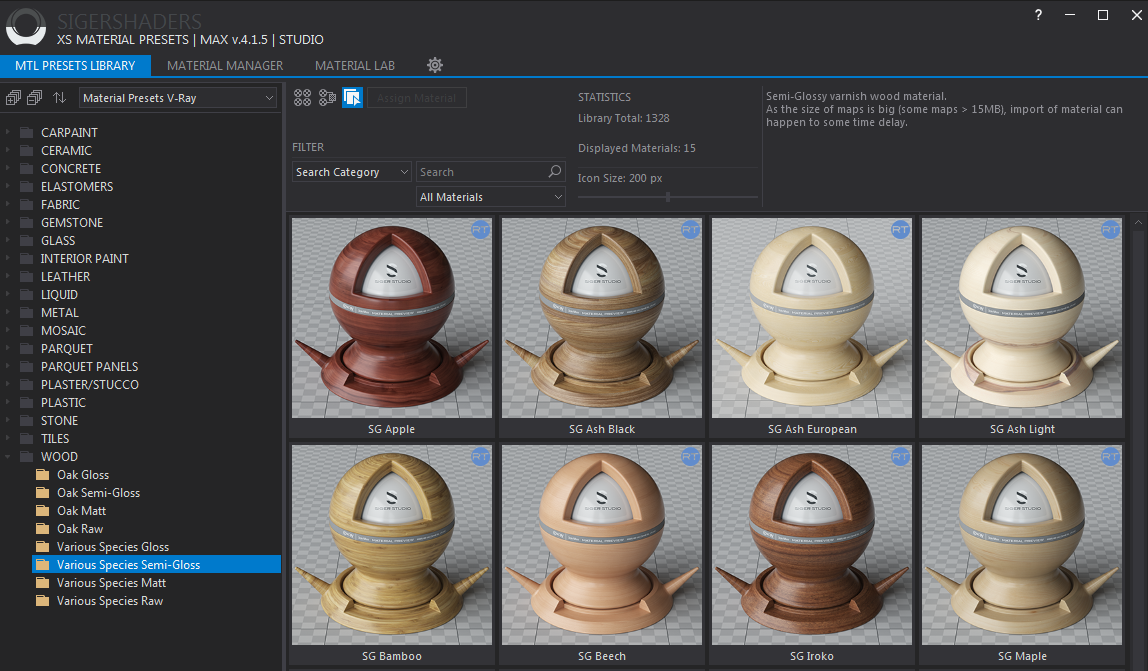
Task: Click the RT badge on SG Beech
Action: 690,457
